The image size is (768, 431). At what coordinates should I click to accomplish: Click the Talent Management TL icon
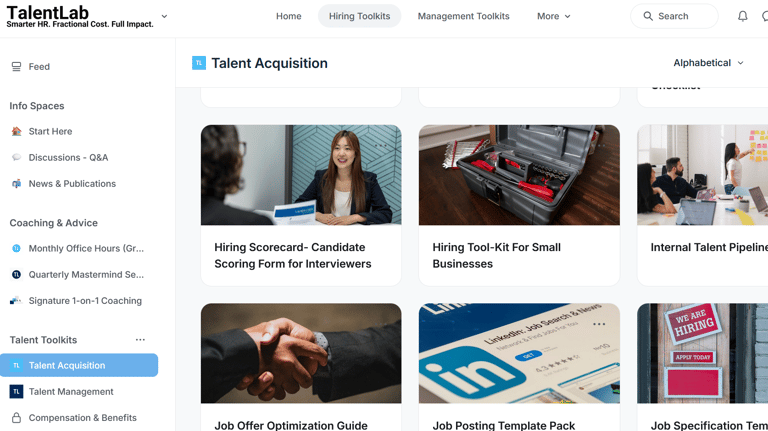click(16, 391)
